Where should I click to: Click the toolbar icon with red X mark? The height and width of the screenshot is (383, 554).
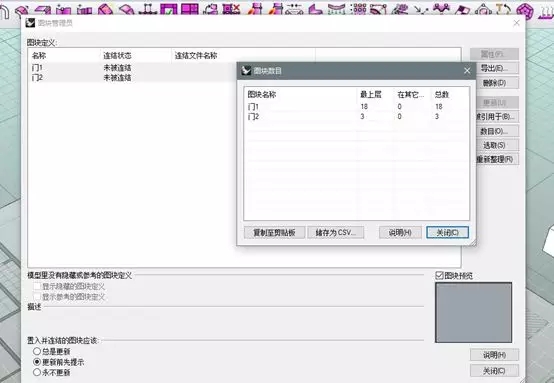click(232, 8)
